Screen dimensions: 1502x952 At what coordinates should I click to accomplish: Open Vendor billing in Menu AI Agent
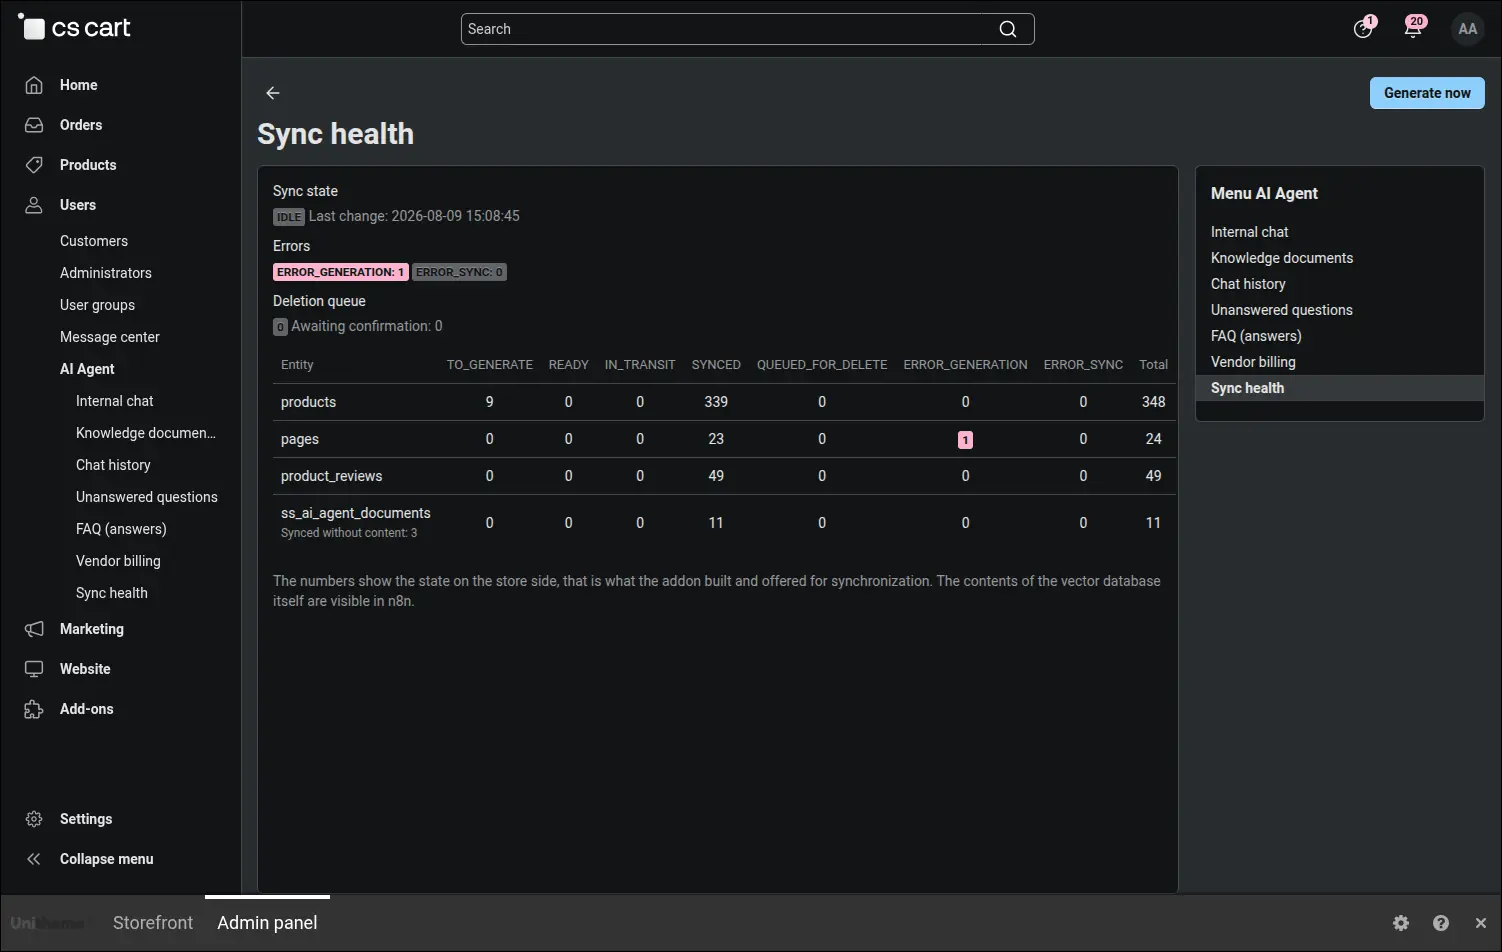point(1253,362)
